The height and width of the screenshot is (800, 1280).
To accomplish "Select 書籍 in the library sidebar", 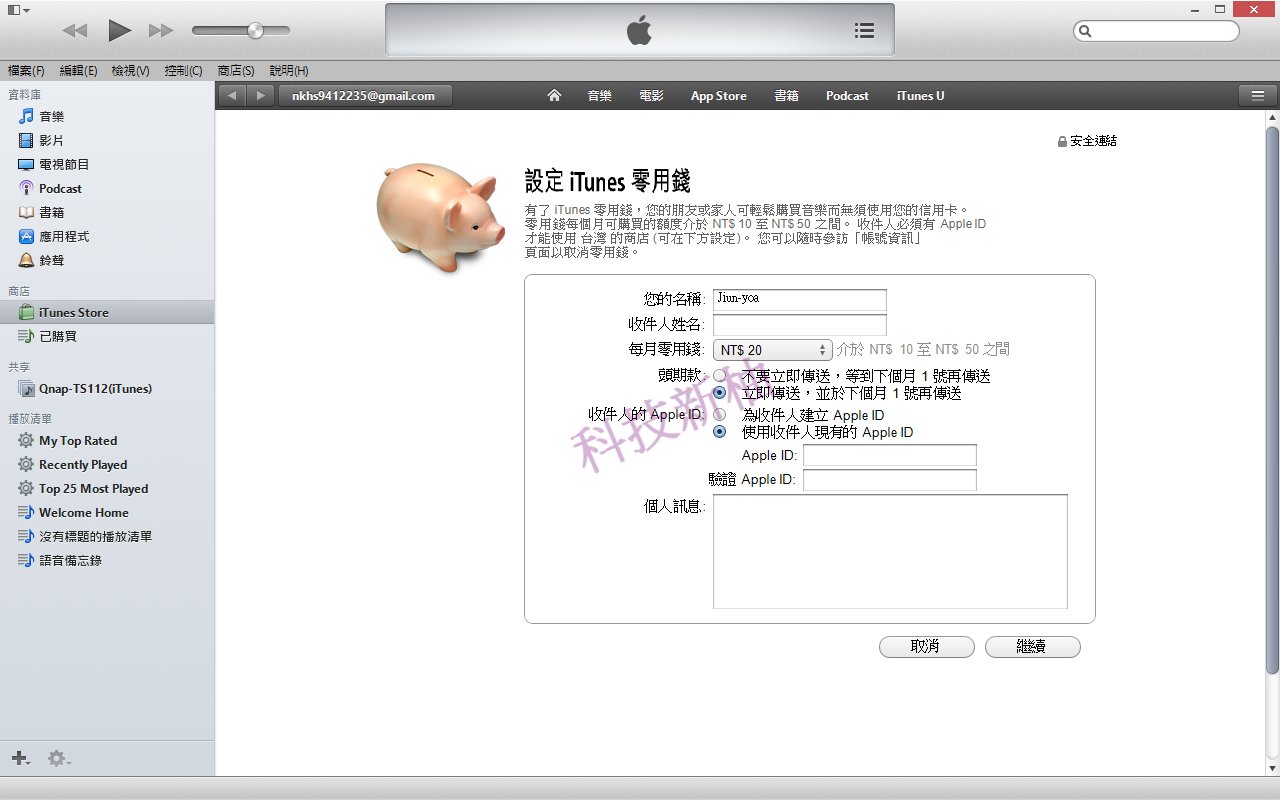I will tap(107, 212).
